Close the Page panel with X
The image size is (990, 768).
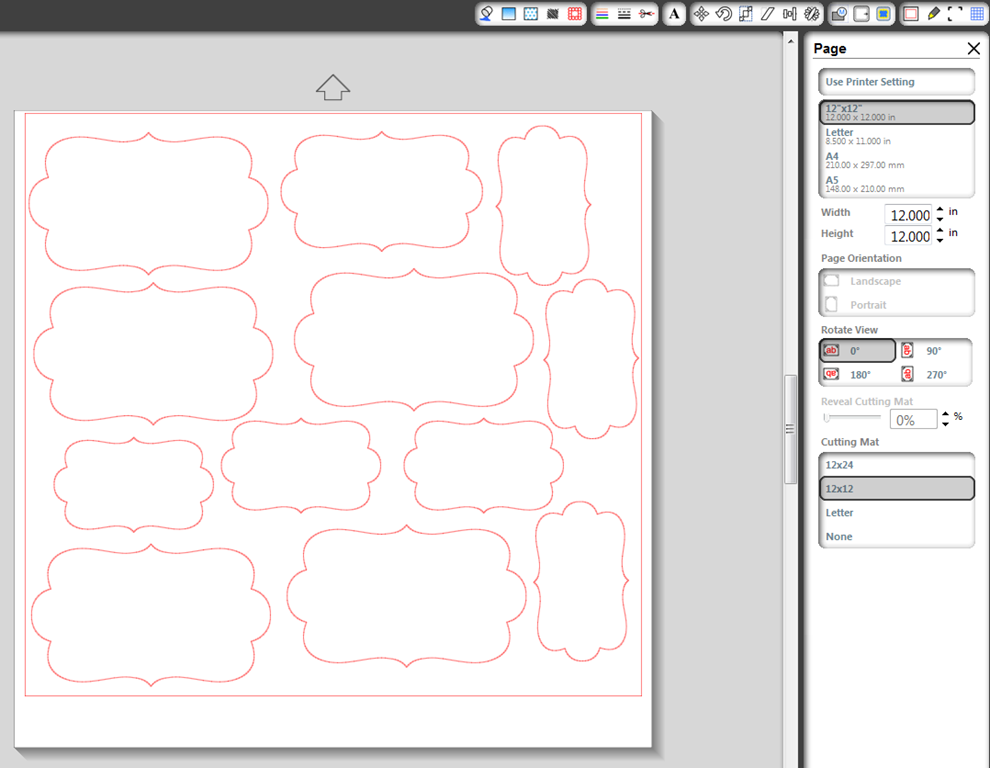click(974, 49)
